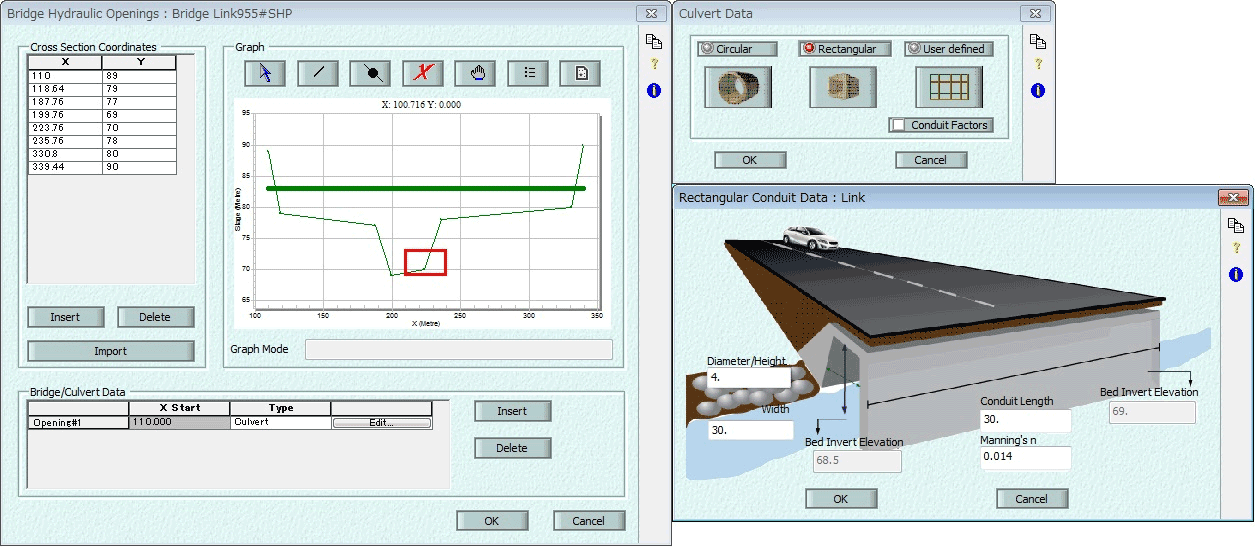
Task: Click the Manning's n field showing 0.014
Action: click(1025, 457)
